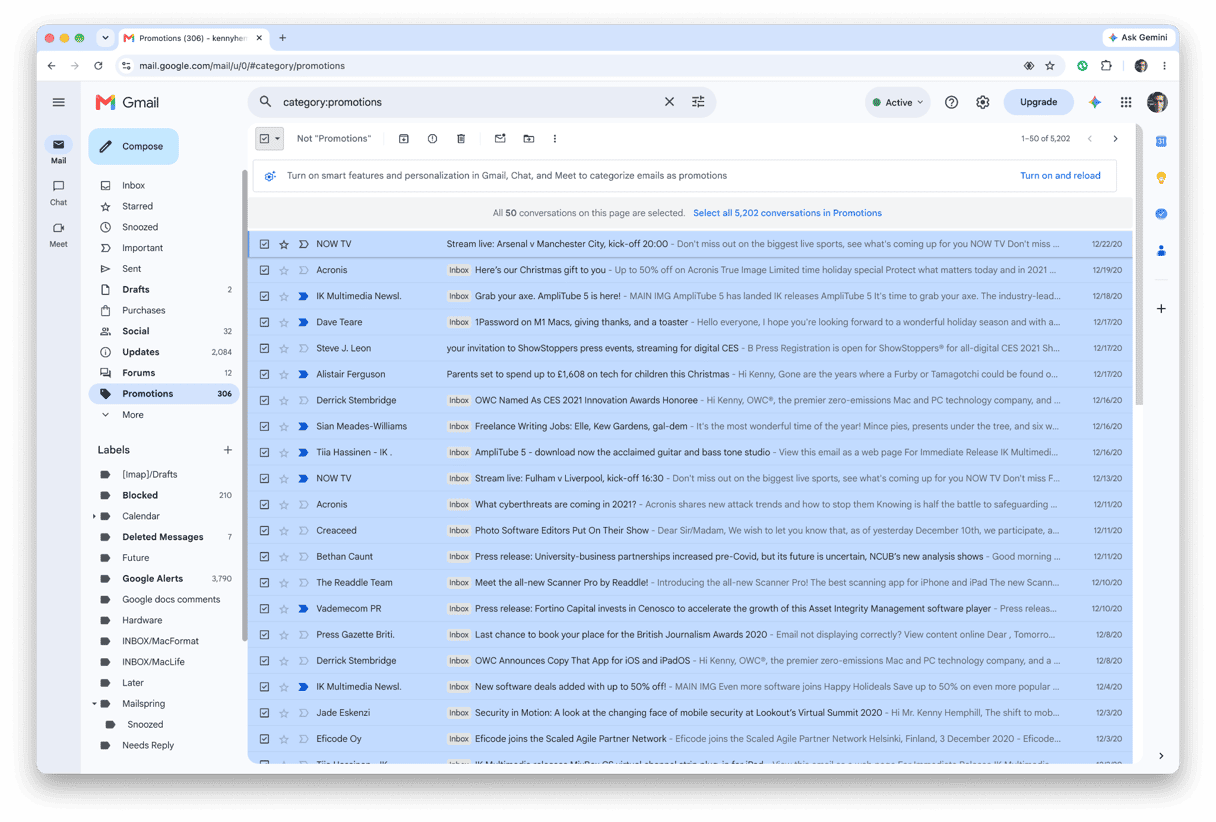Toggle importance marker on Vademecom PR email
The width and height of the screenshot is (1216, 822).
(x=303, y=608)
